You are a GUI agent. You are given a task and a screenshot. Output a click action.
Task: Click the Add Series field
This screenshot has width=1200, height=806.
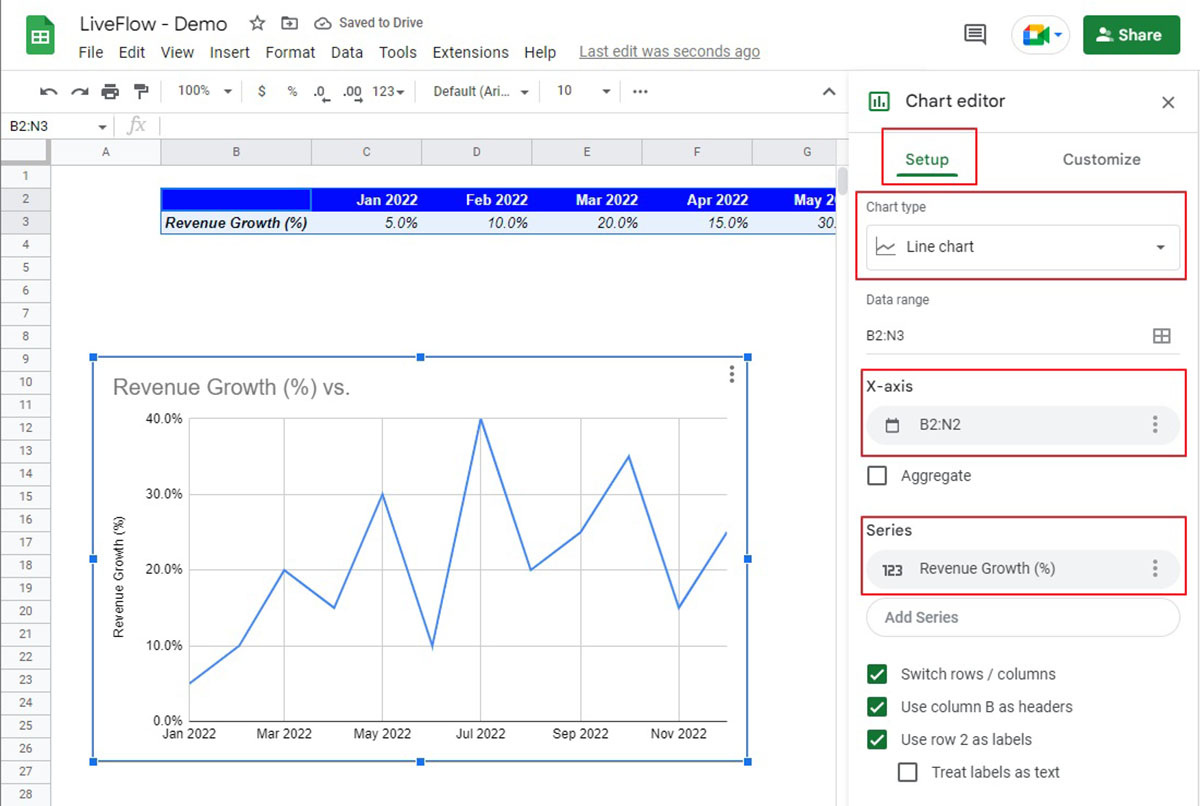1022,617
